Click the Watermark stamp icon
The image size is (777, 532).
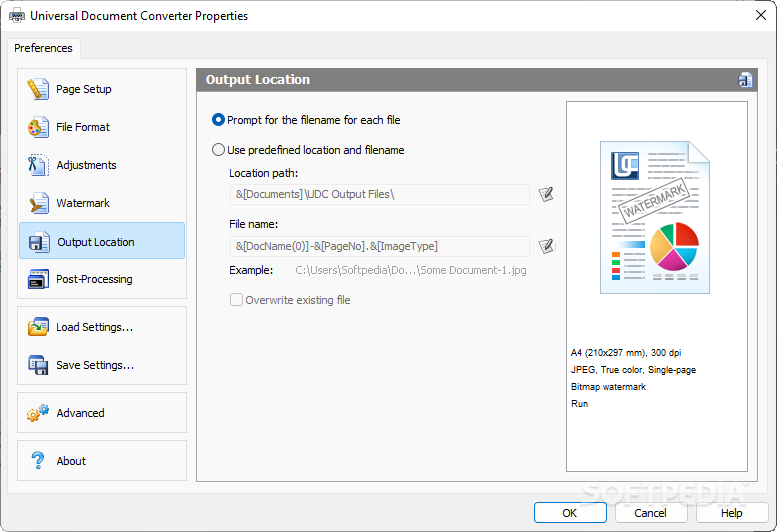[38, 203]
